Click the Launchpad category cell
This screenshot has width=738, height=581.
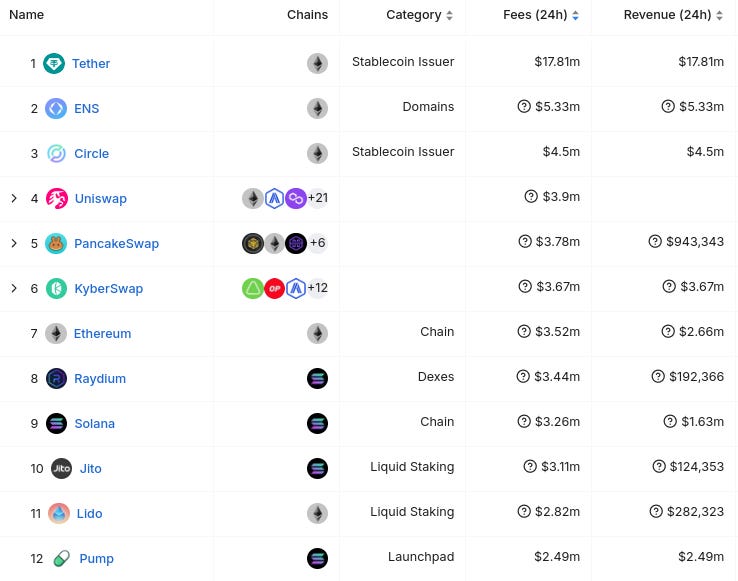(421, 557)
